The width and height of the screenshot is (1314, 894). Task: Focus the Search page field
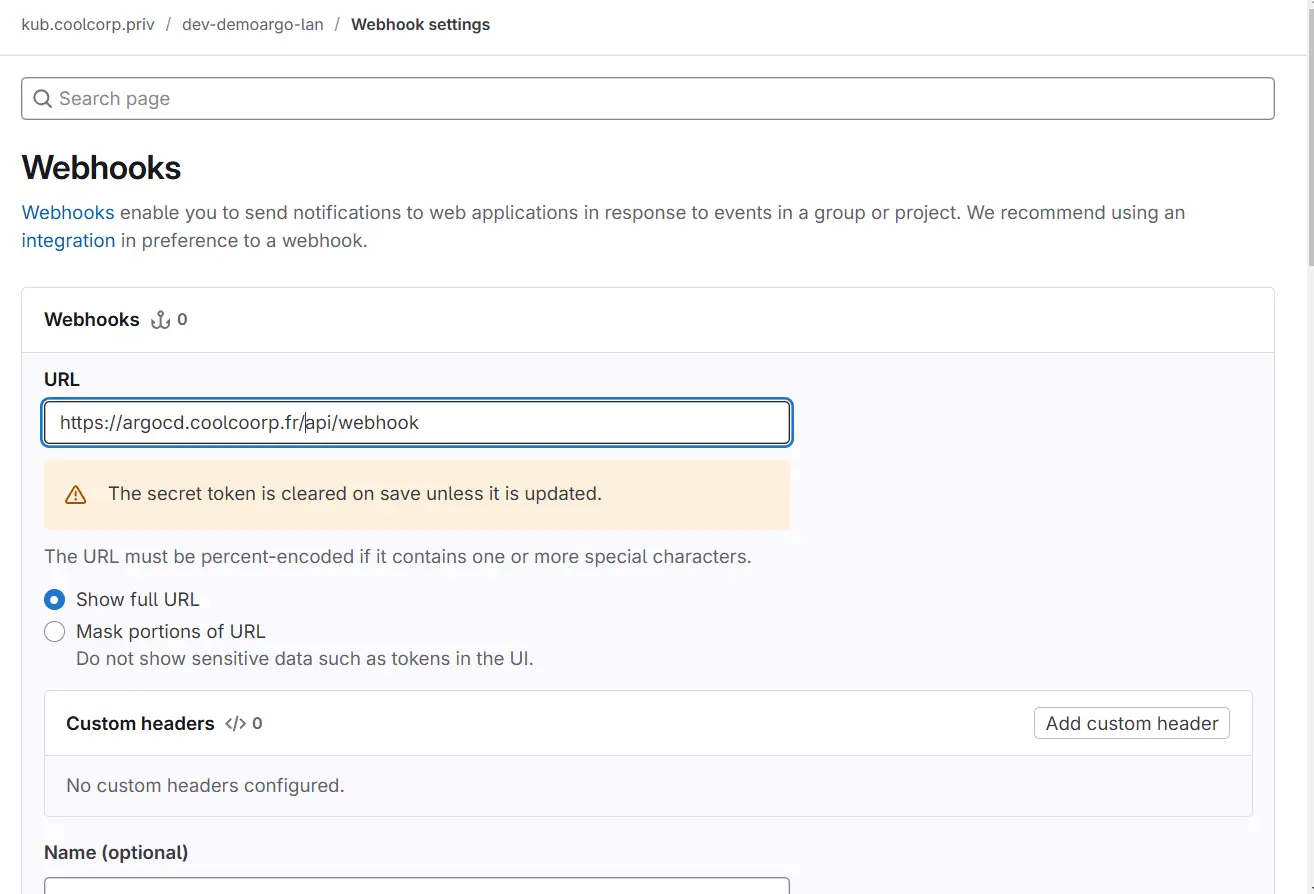(648, 98)
